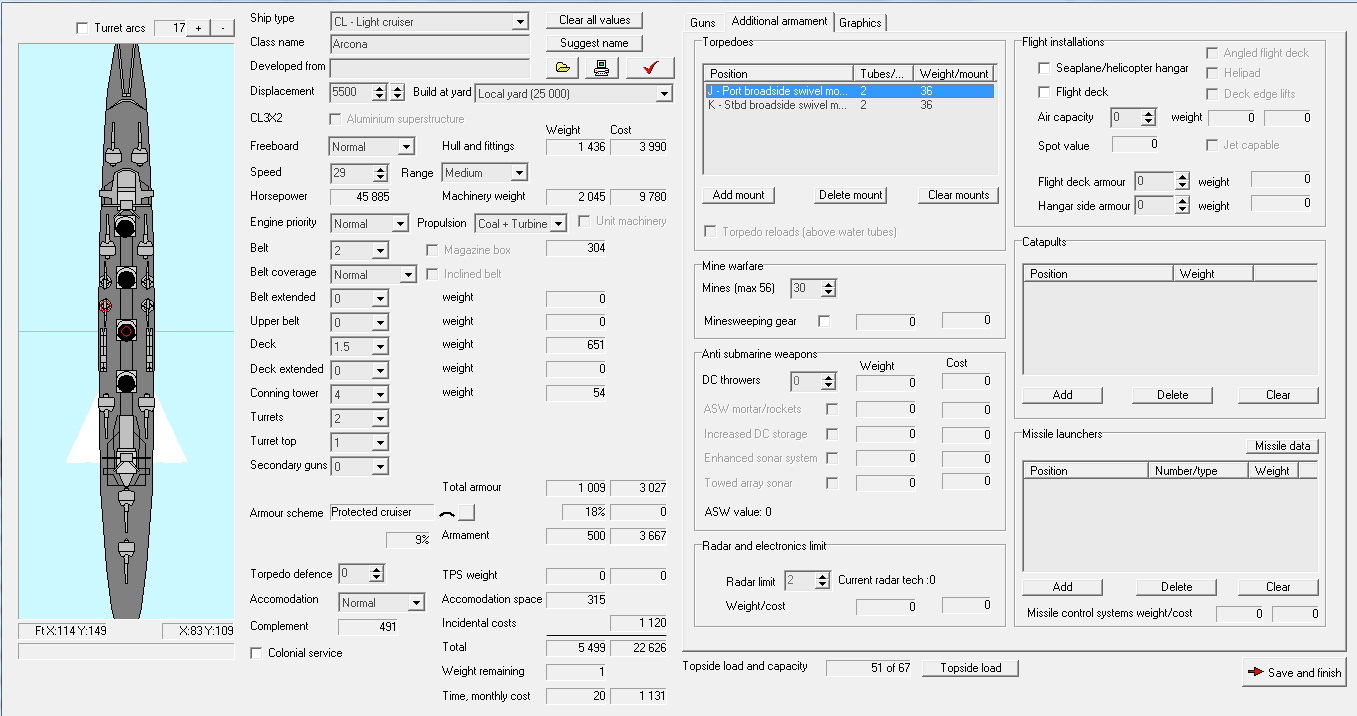Click the Mines count spinner arrows

click(828, 288)
